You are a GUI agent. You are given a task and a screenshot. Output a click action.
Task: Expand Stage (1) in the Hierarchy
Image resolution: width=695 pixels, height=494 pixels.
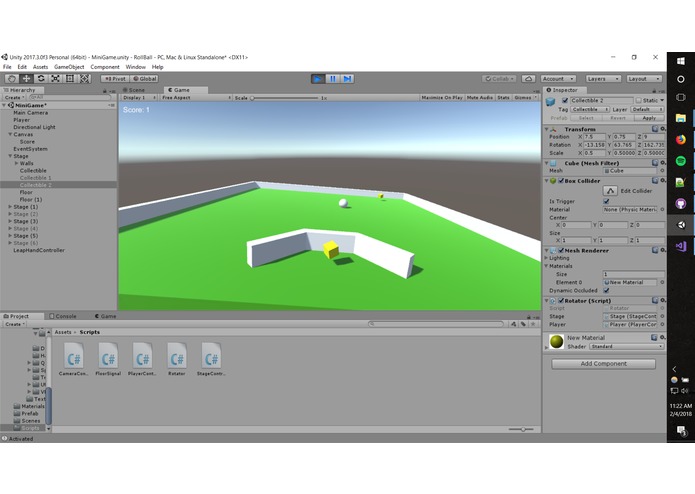coord(10,207)
